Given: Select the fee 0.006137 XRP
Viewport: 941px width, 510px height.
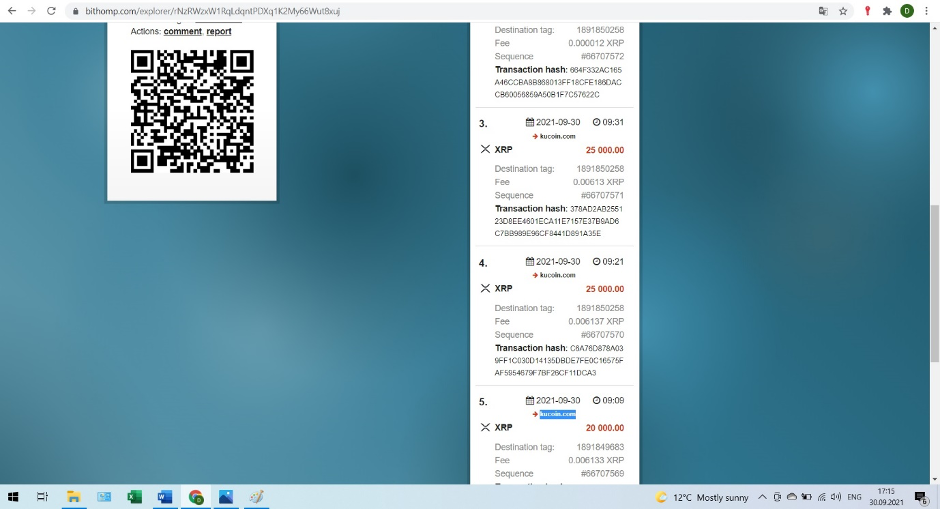Looking at the screenshot, I should tap(596, 322).
